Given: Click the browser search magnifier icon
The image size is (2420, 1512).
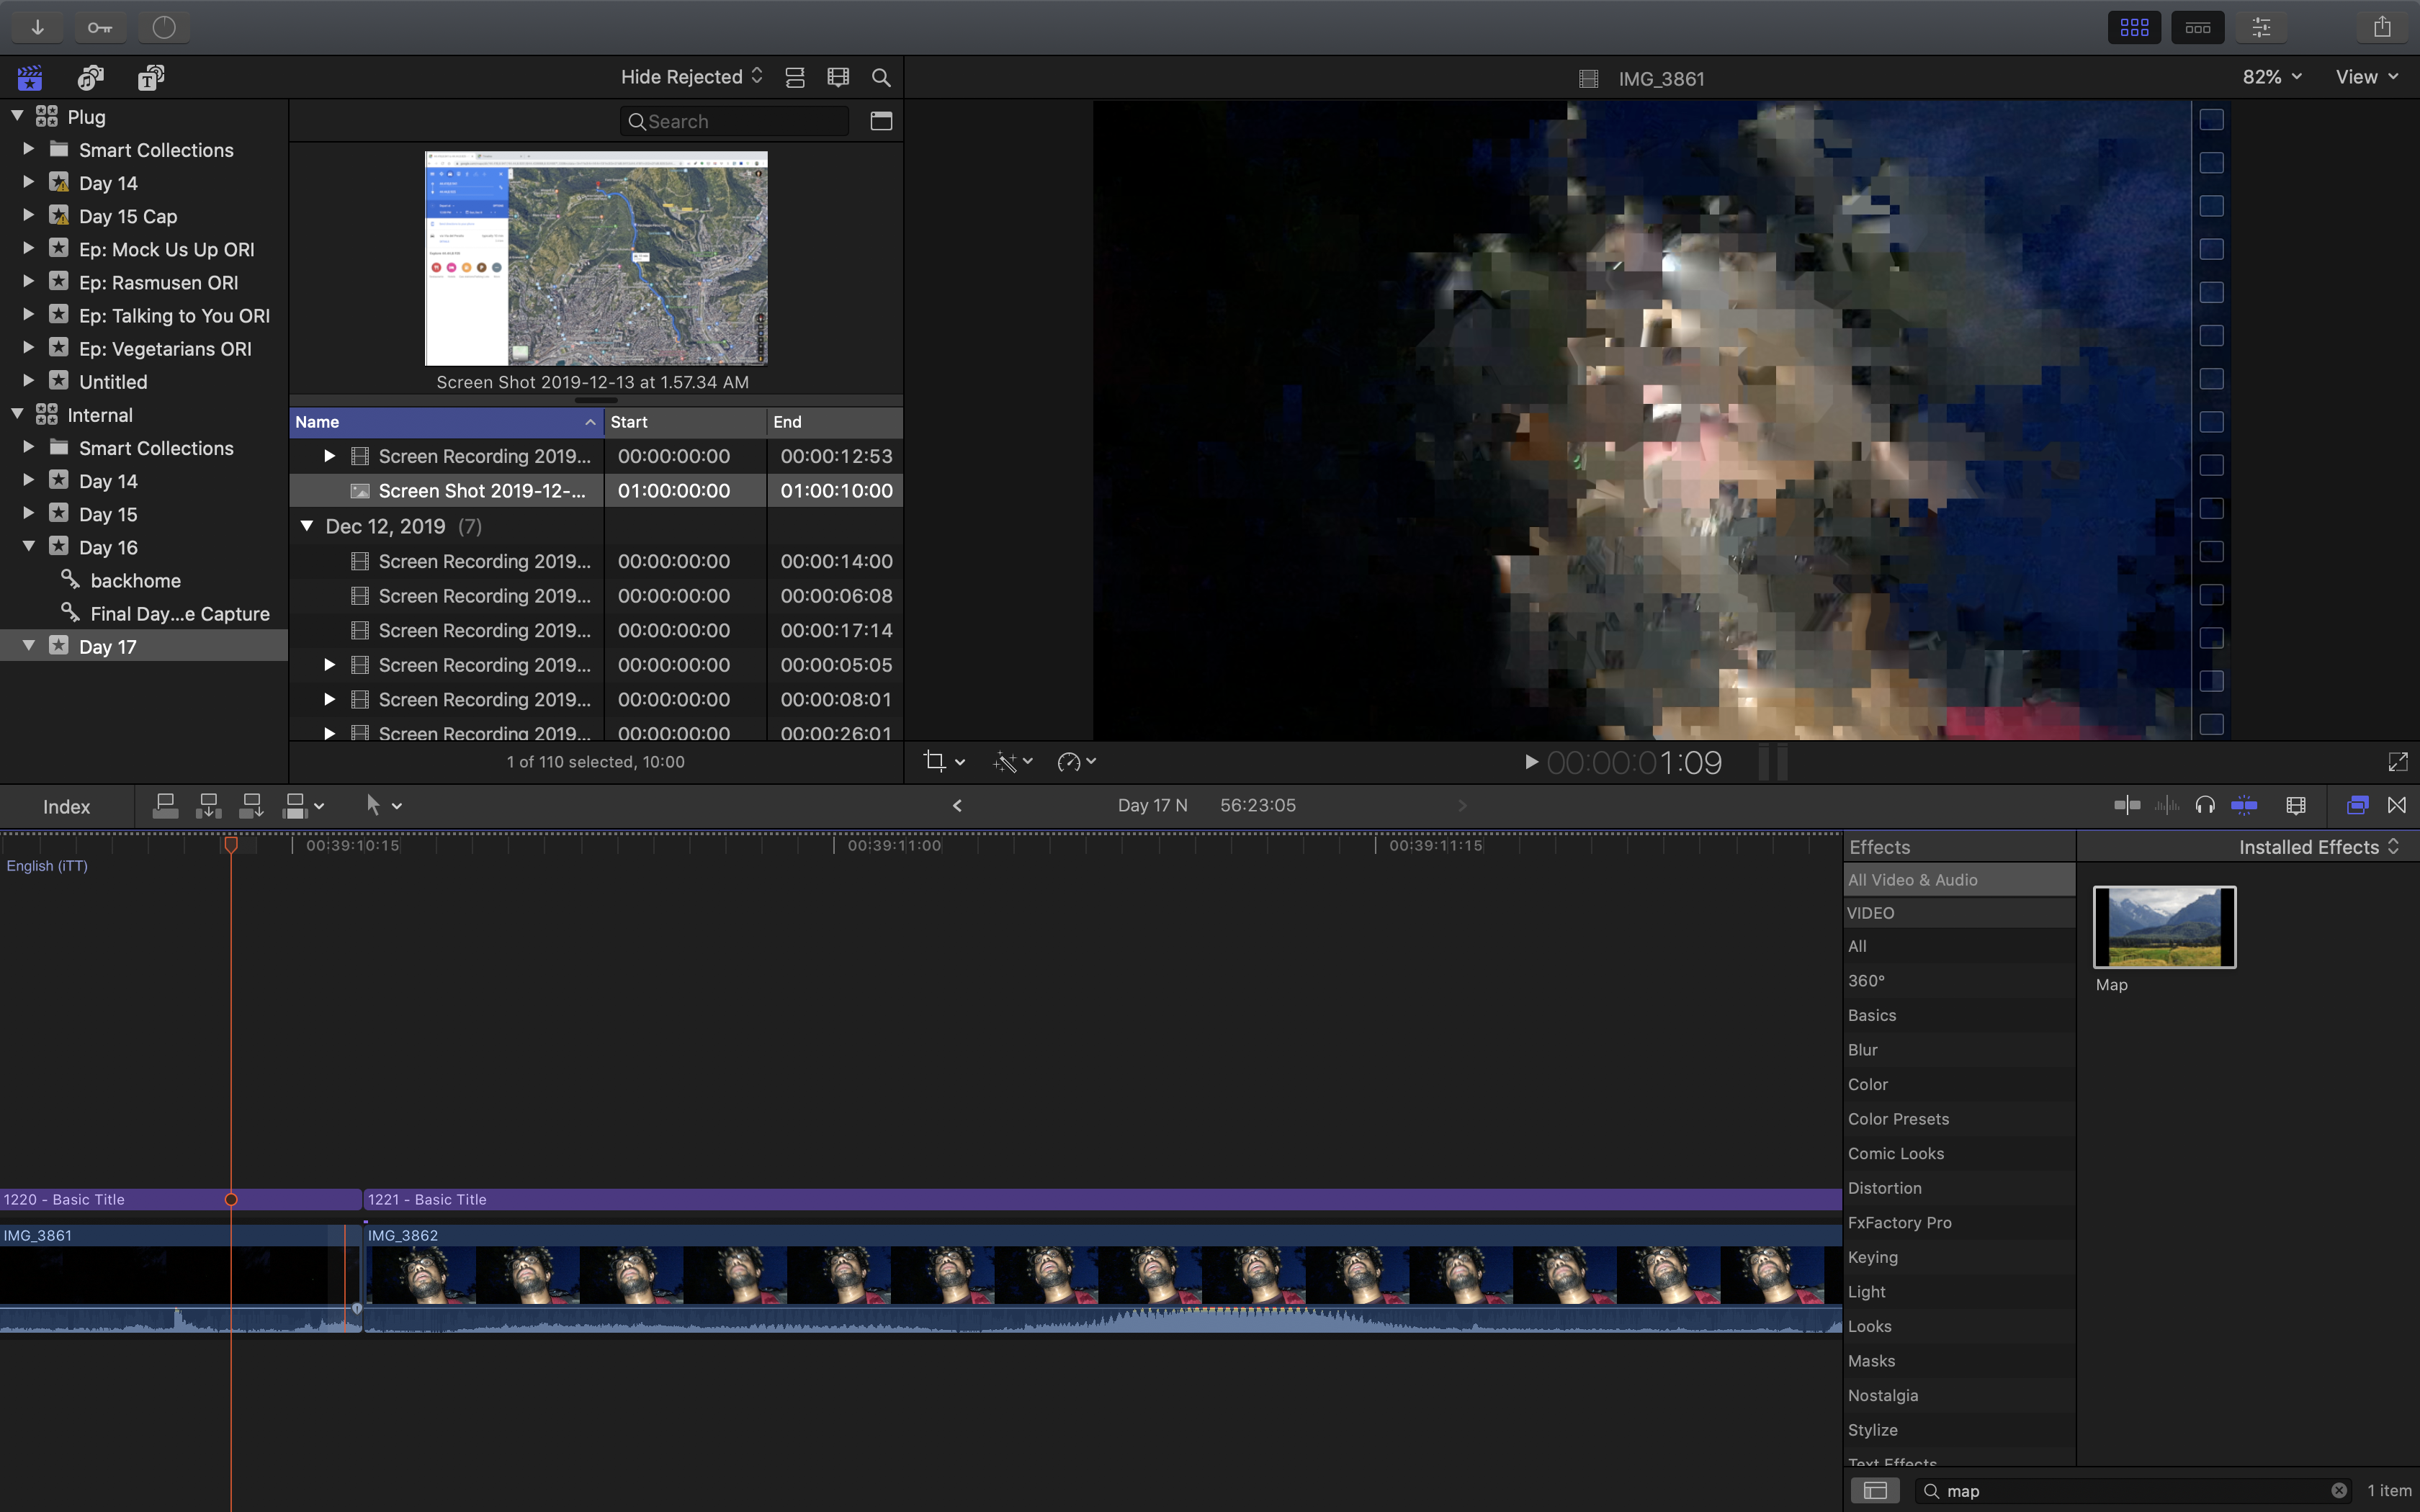Looking at the screenshot, I should 881,78.
